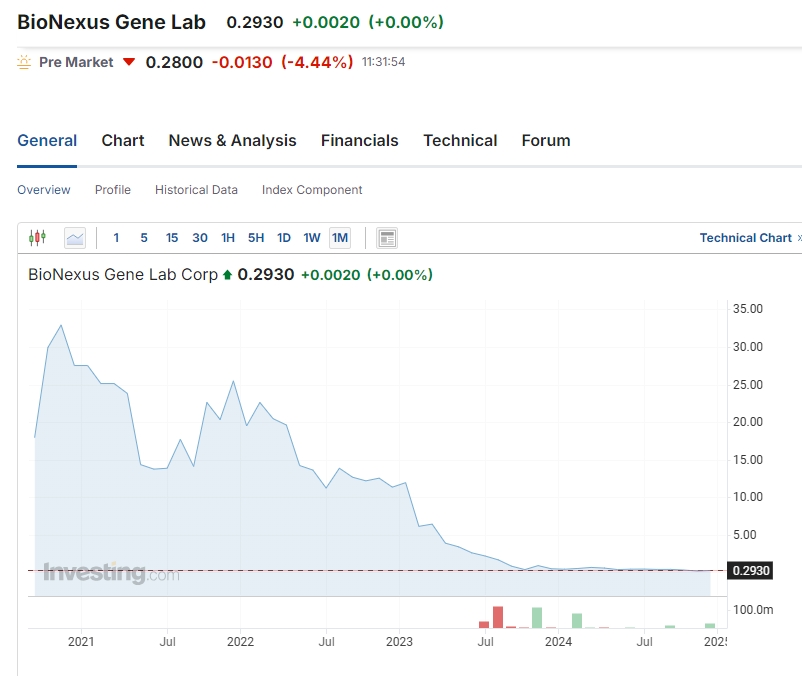This screenshot has width=802, height=676.
Task: Open the Index Component link
Action: 312,190
